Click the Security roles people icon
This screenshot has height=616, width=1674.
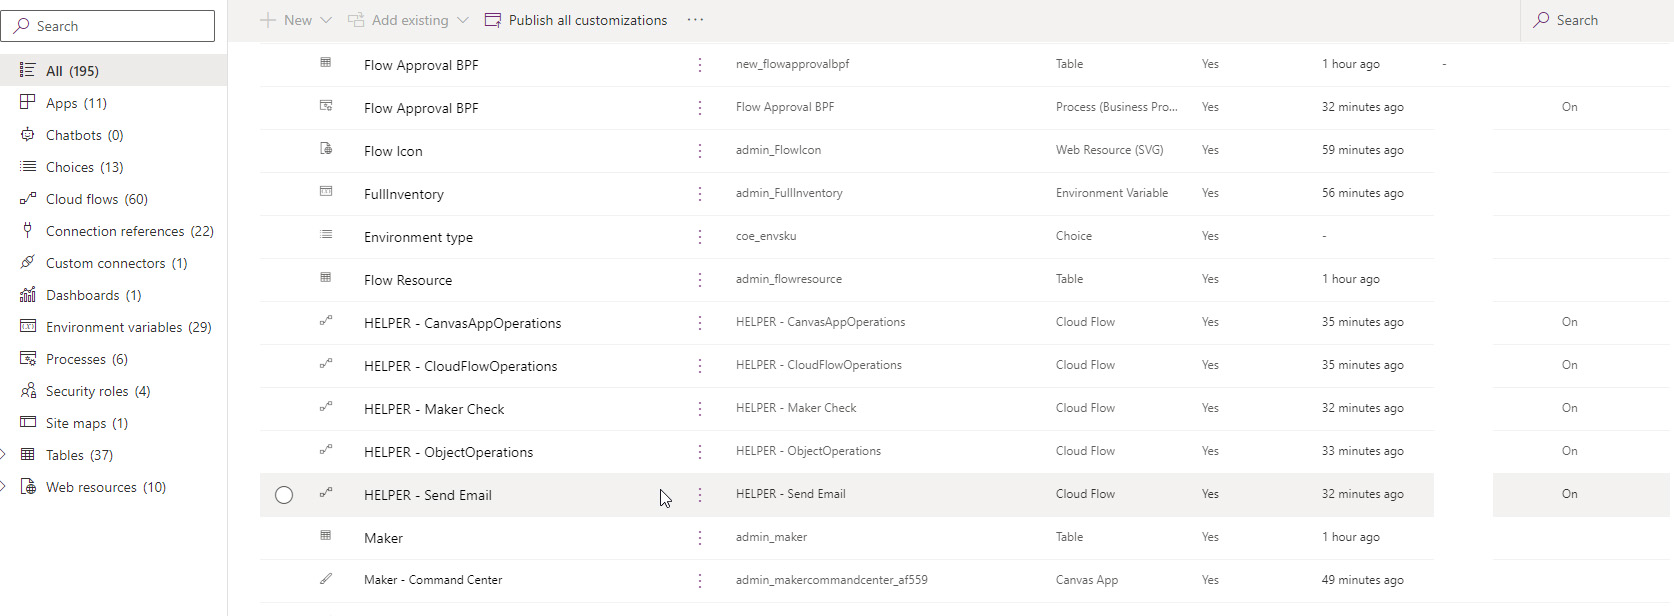pyautogui.click(x=28, y=391)
